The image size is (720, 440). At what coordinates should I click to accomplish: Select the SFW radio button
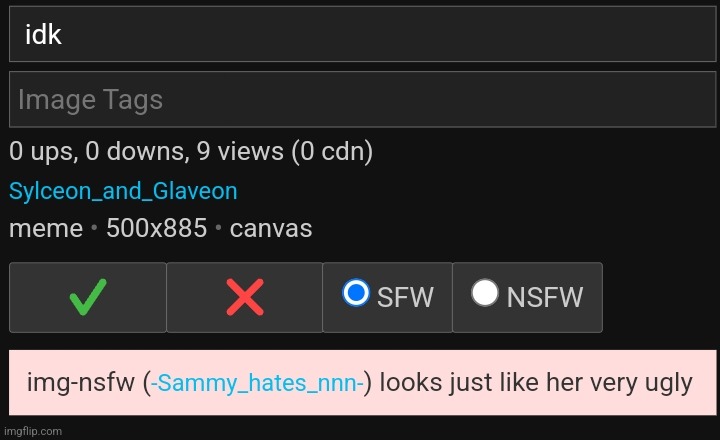356,293
